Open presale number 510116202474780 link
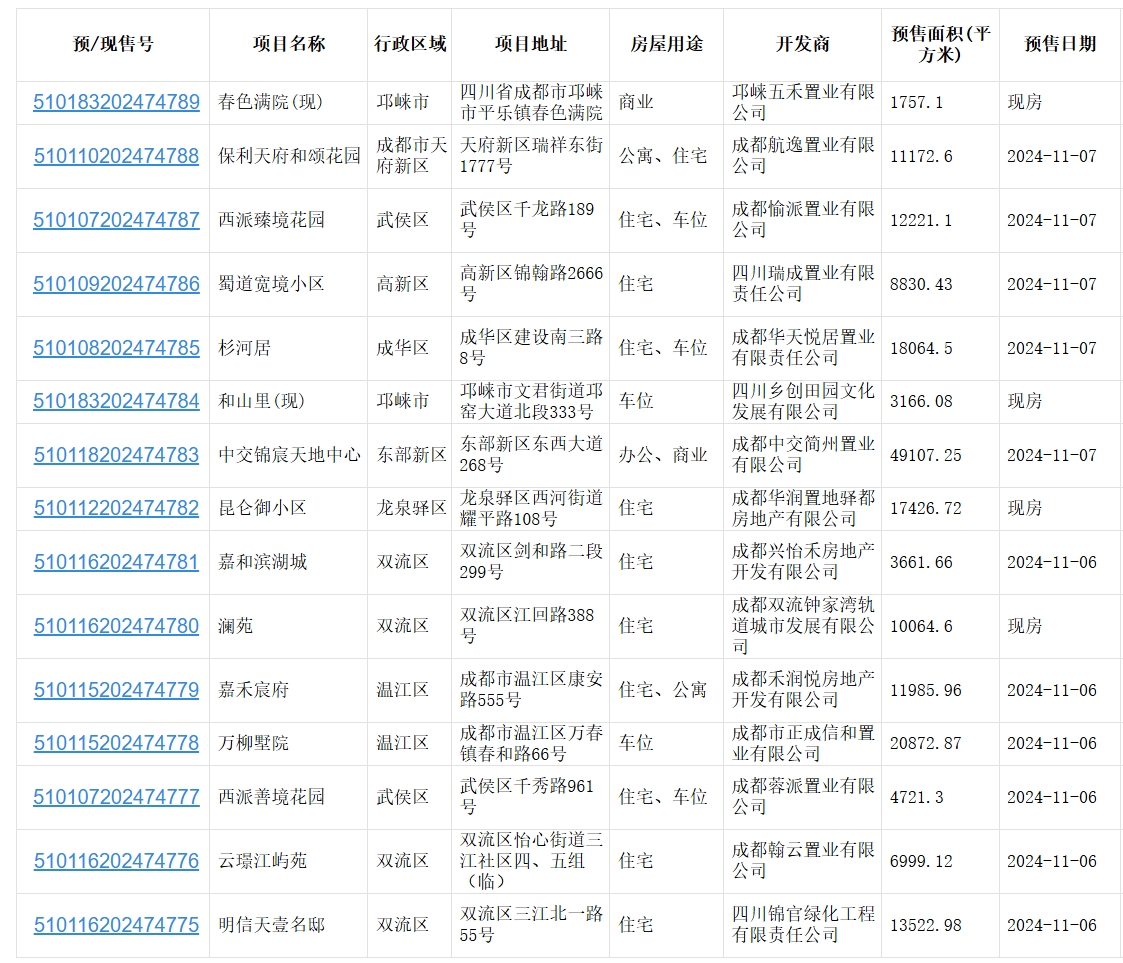The height and width of the screenshot is (963, 1123). pyautogui.click(x=116, y=626)
